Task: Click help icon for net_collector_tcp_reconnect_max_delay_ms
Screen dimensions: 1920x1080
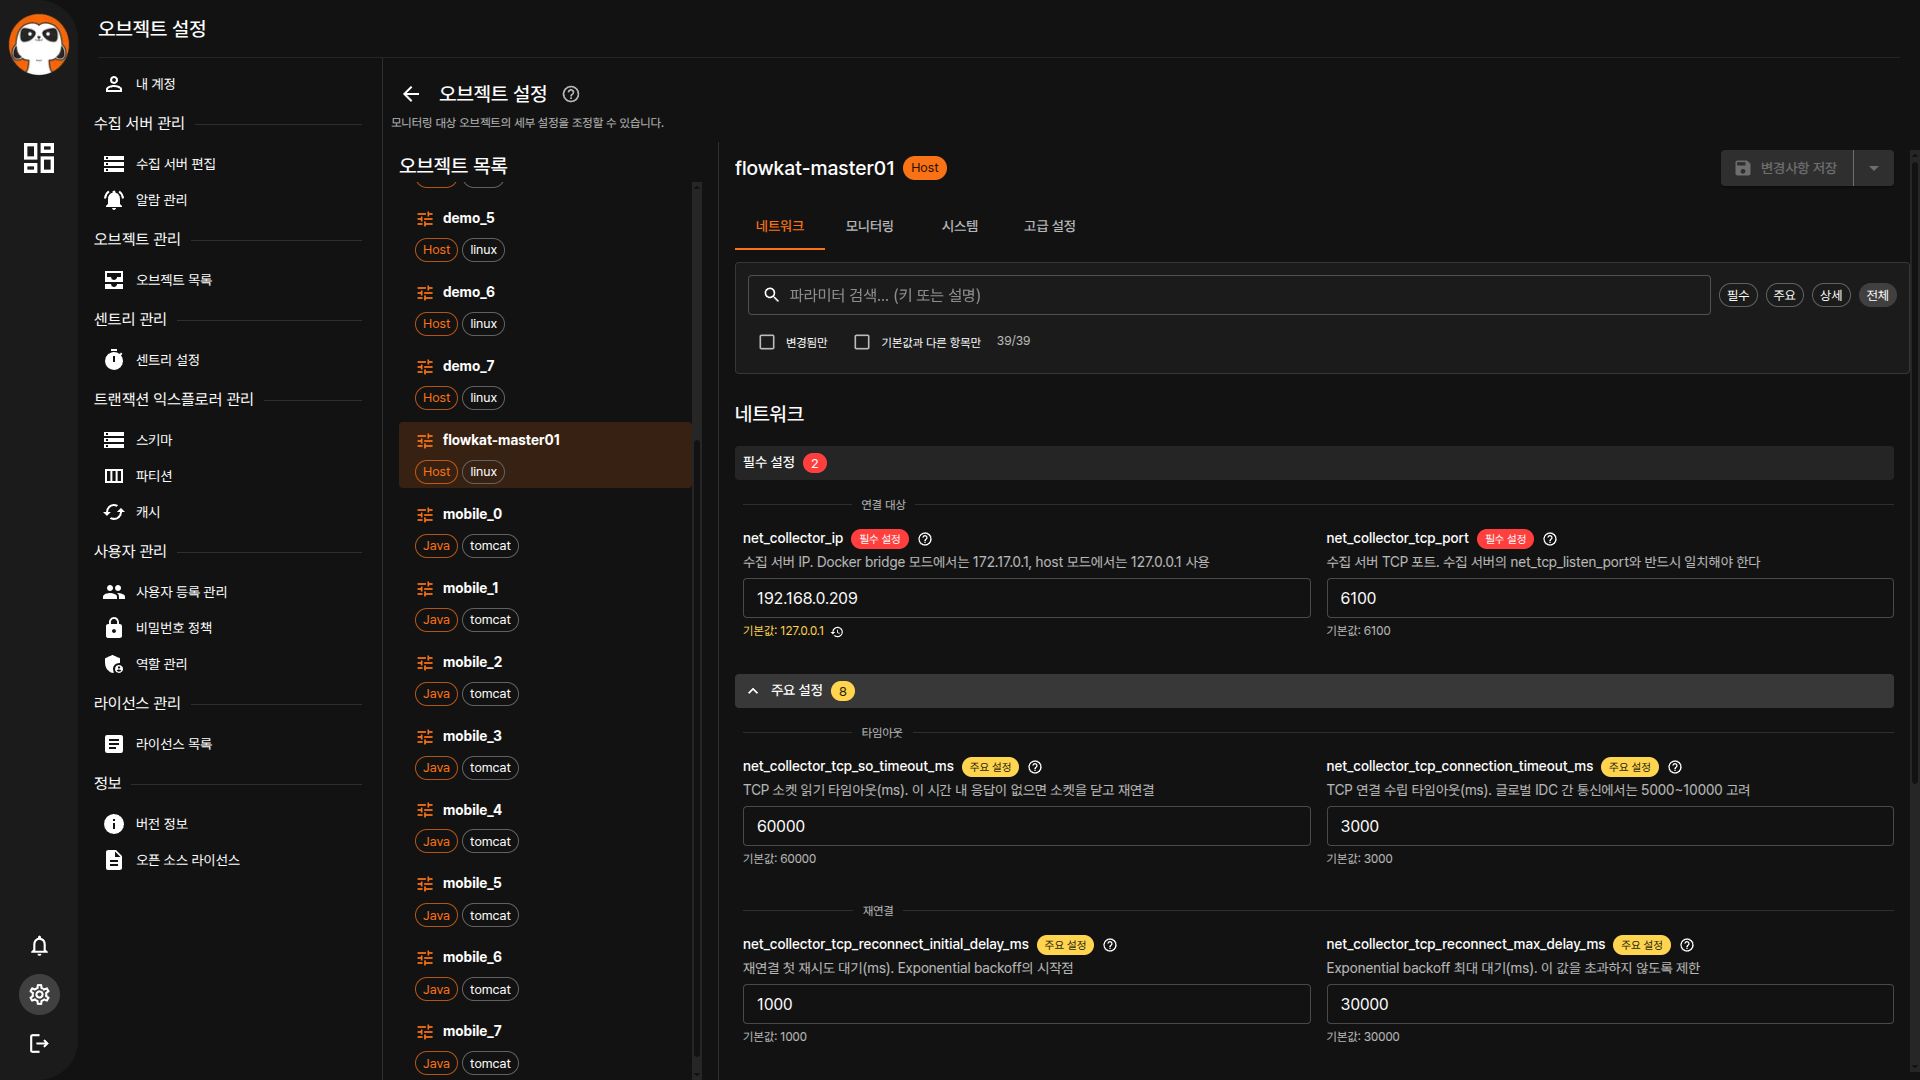Action: point(1687,945)
